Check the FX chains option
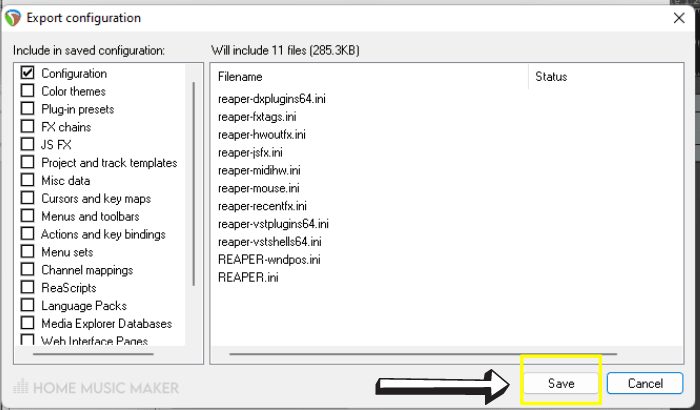700x410 pixels. pos(28,126)
